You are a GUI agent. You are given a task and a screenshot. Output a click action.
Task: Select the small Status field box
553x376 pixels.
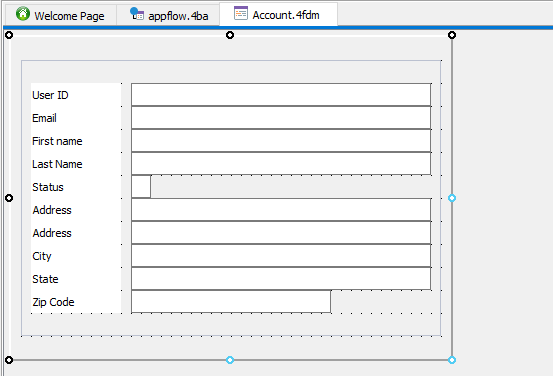coord(141,187)
